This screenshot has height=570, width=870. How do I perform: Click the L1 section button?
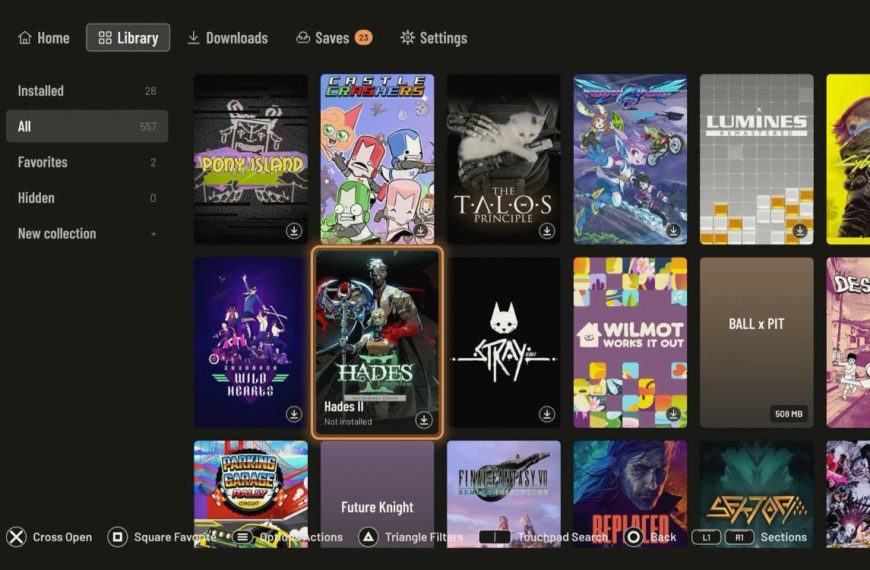[706, 537]
